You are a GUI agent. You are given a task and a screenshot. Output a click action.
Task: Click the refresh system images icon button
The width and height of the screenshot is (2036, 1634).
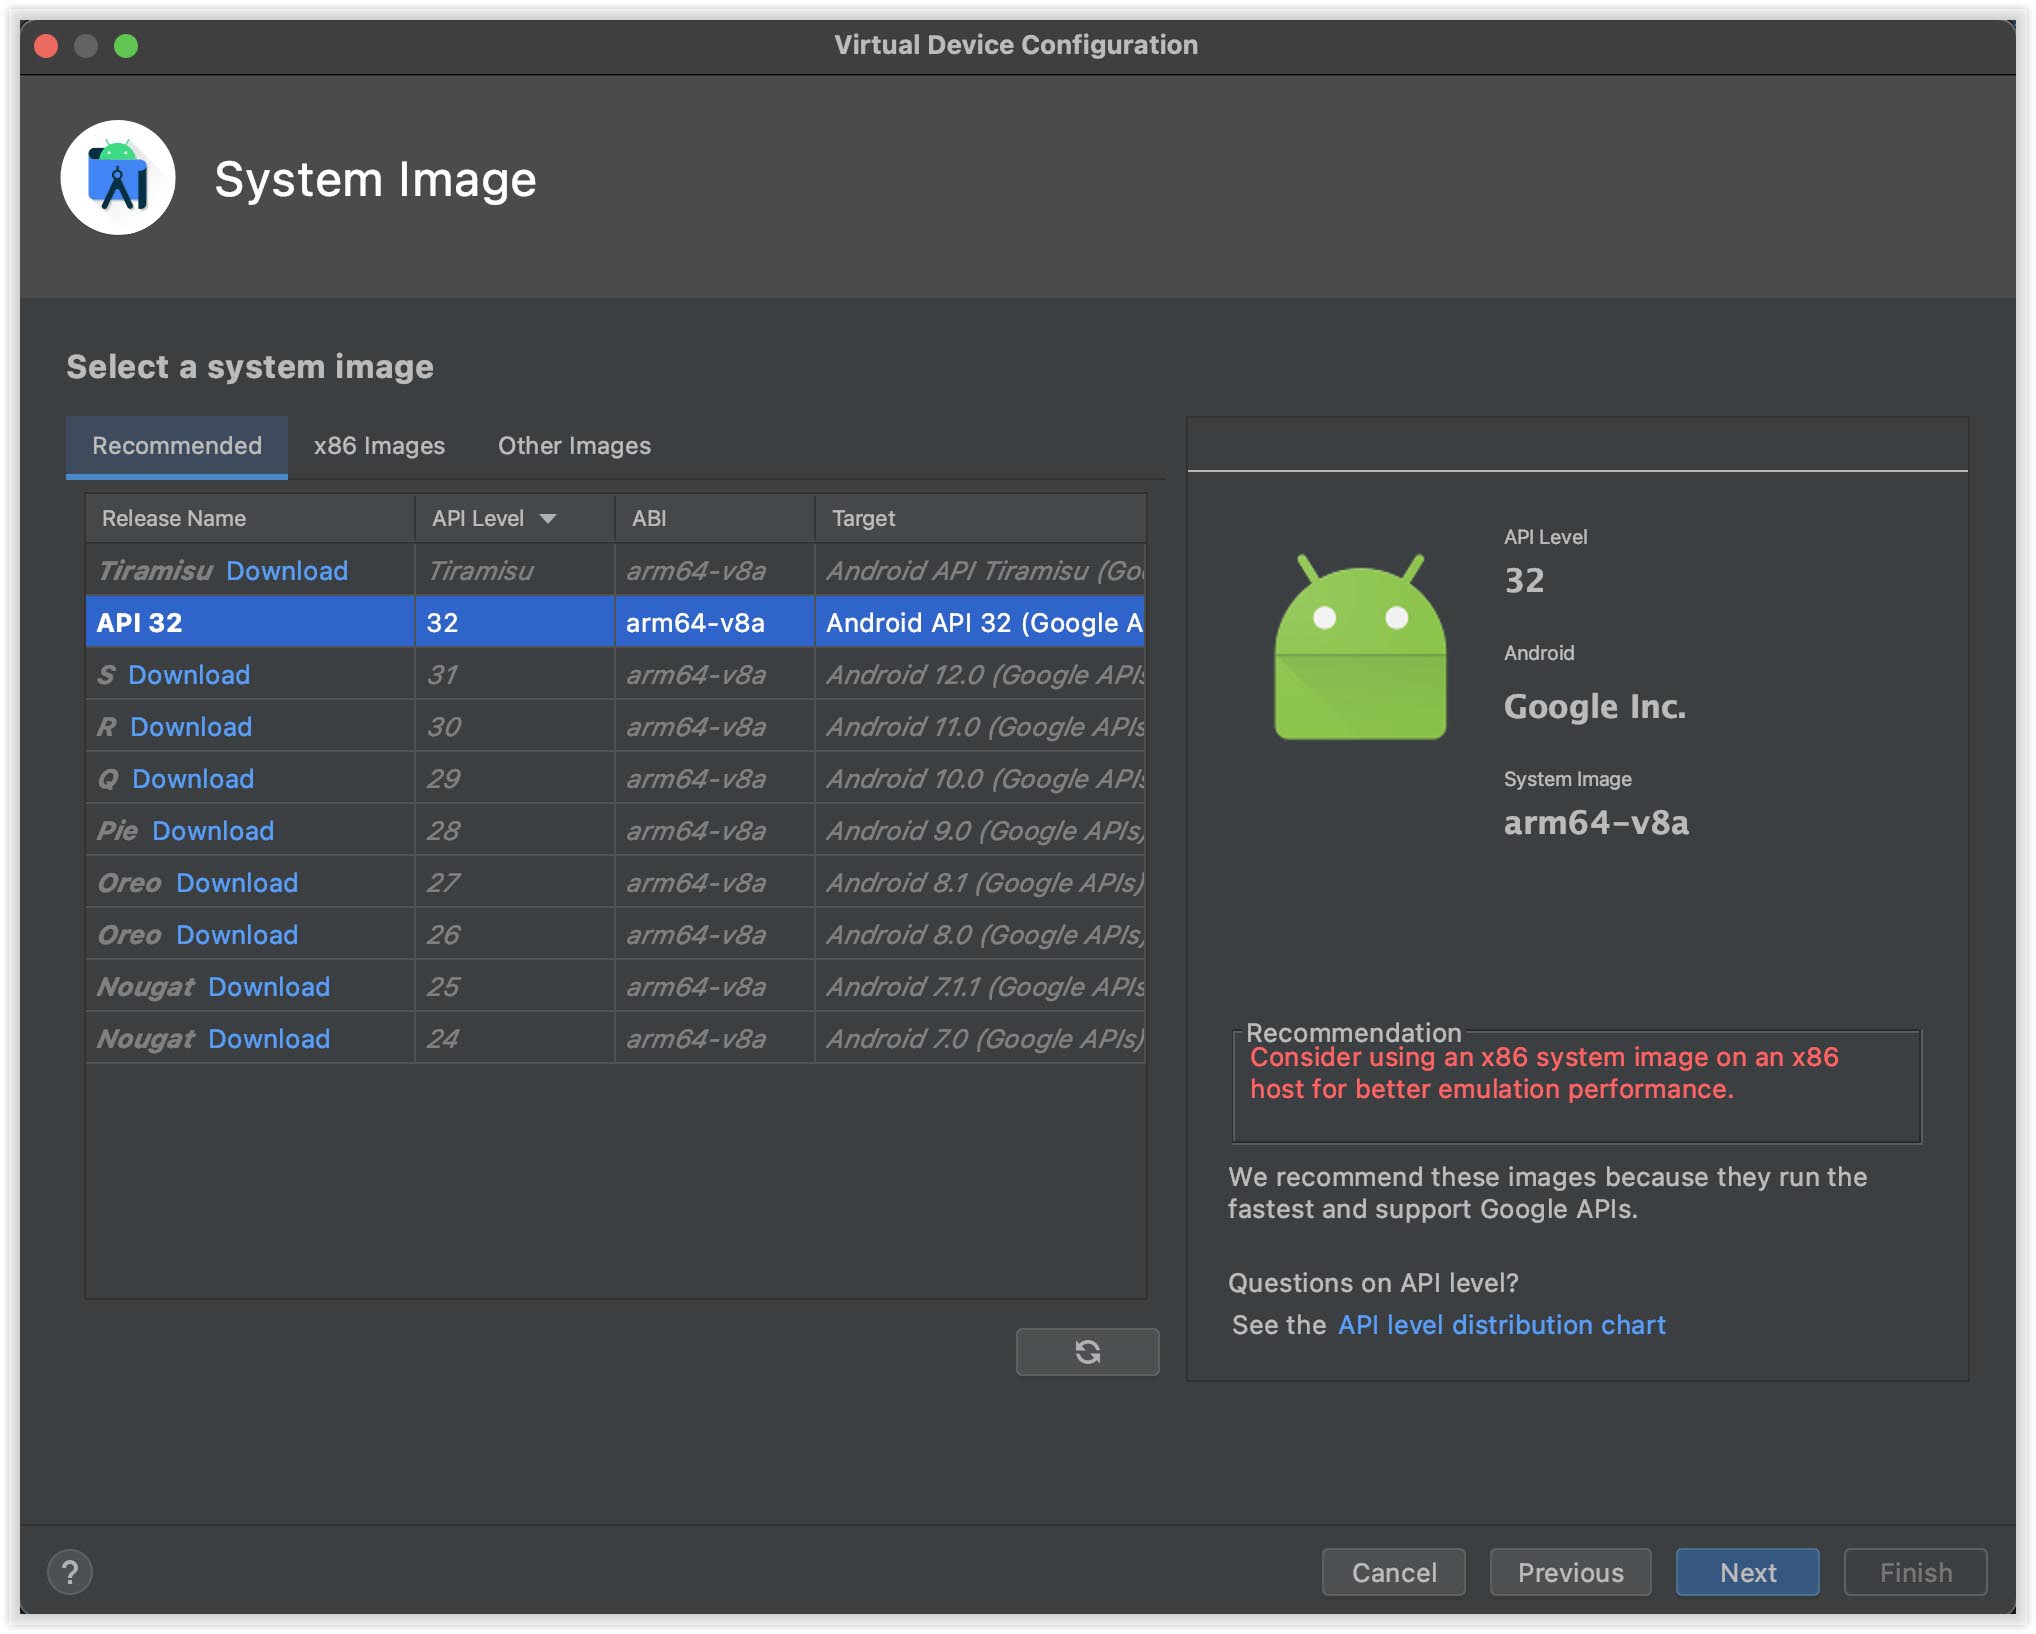(1087, 1352)
